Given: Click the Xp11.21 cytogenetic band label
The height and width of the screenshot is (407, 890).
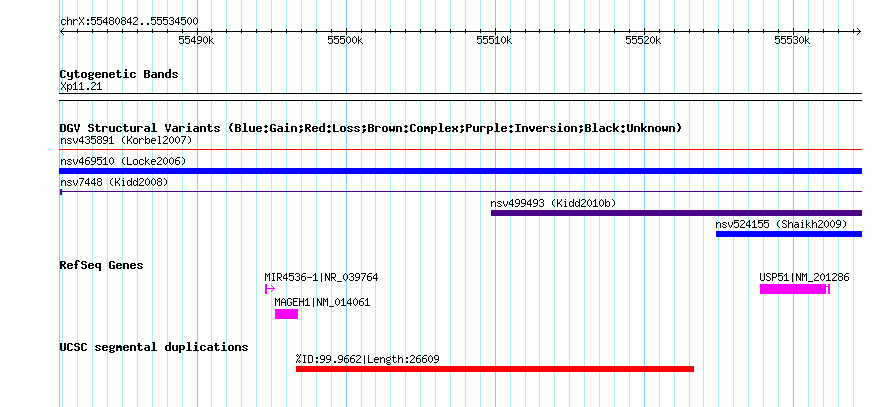Looking at the screenshot, I should pos(81,87).
